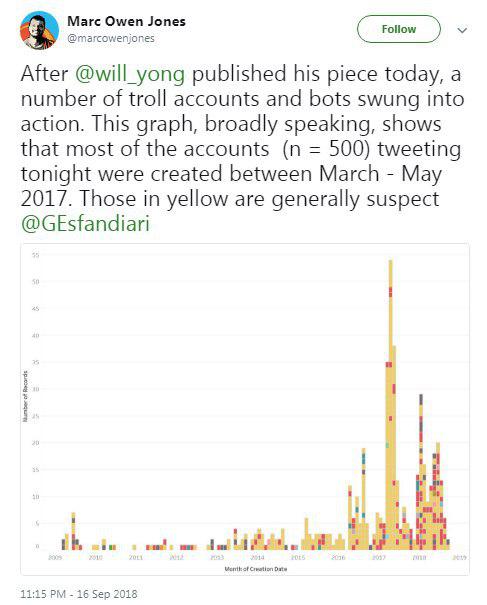Open the embedded graph image

245,409
